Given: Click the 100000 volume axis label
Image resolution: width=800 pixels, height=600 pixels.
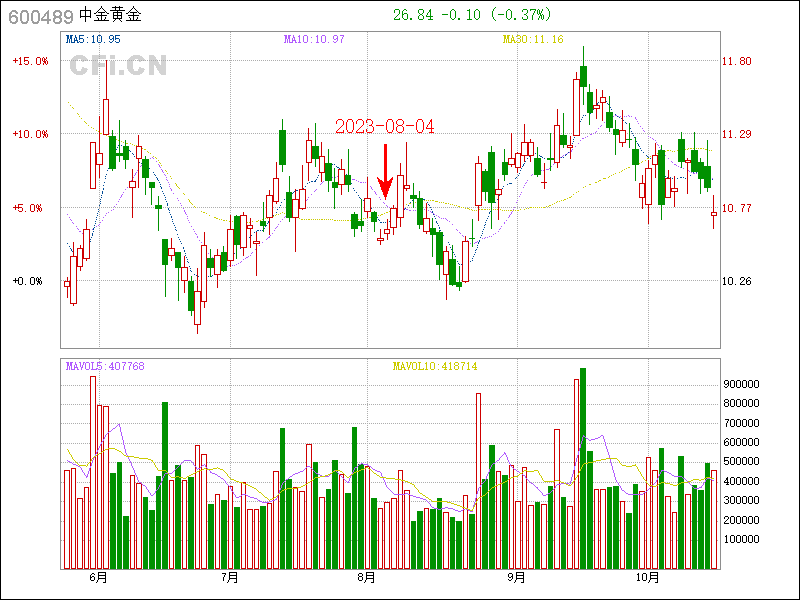Looking at the screenshot, I should pyautogui.click(x=741, y=539).
